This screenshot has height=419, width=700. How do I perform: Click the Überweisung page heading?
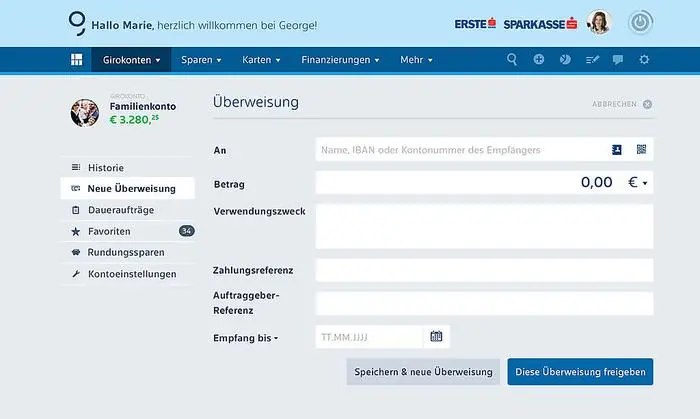click(x=256, y=102)
